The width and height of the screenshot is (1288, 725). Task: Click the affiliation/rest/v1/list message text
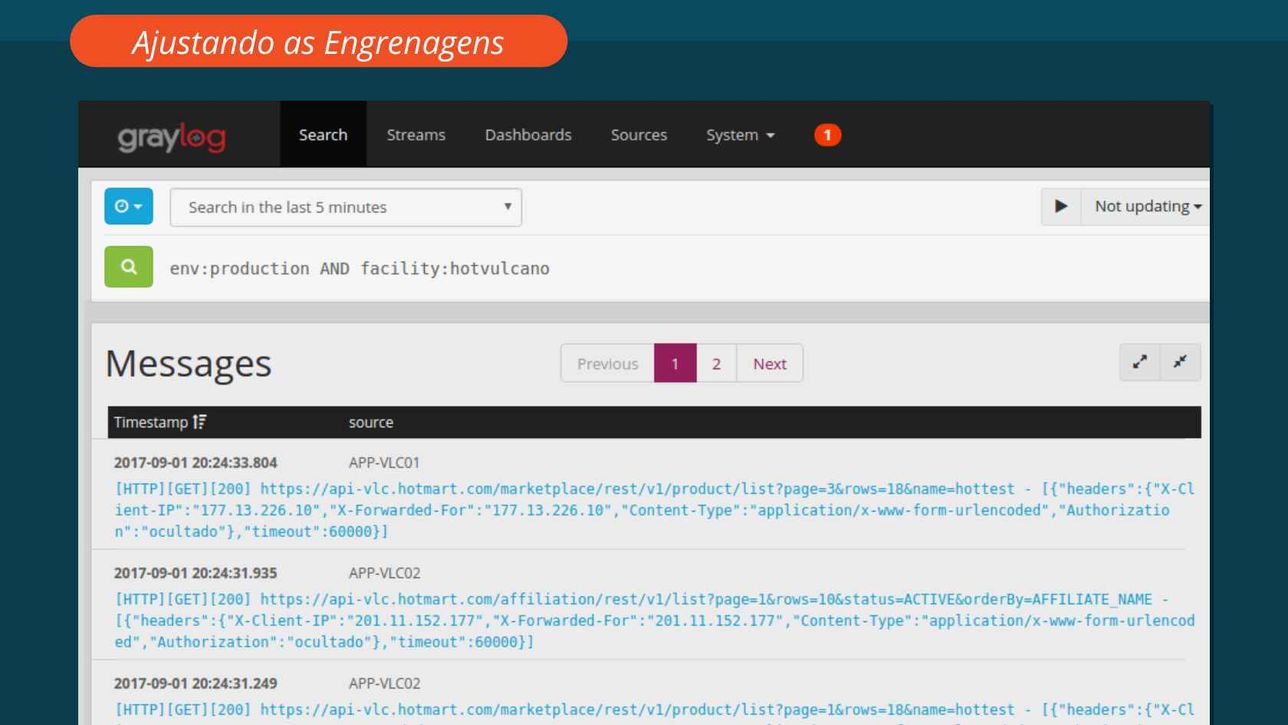click(x=655, y=621)
